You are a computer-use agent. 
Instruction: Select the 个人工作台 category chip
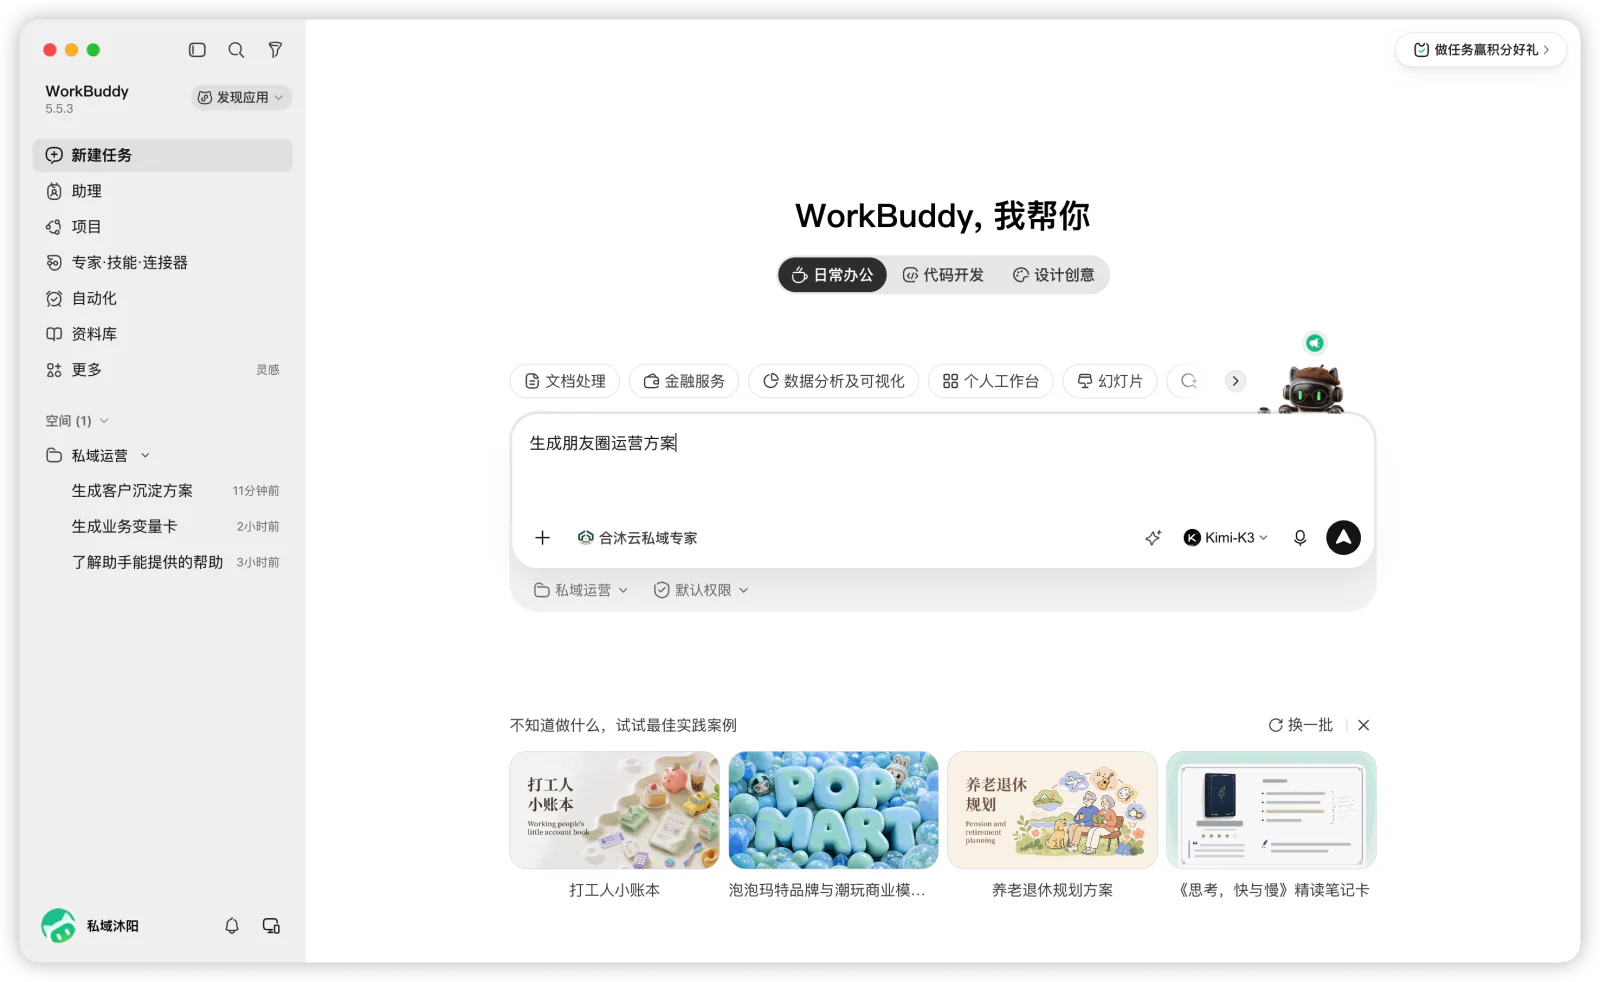click(x=991, y=381)
